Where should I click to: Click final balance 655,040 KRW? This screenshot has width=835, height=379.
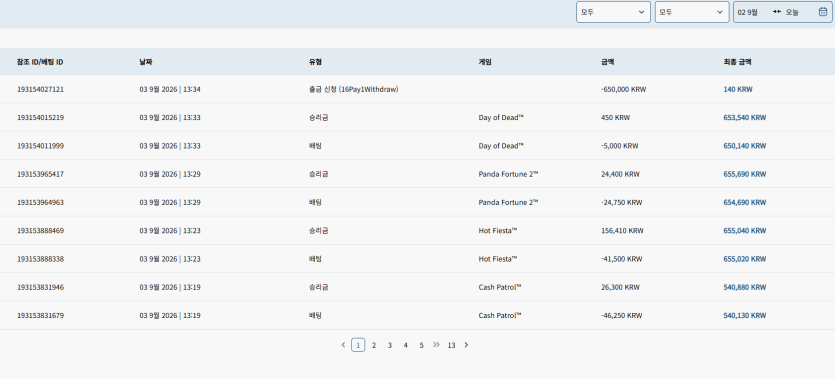[x=744, y=230]
